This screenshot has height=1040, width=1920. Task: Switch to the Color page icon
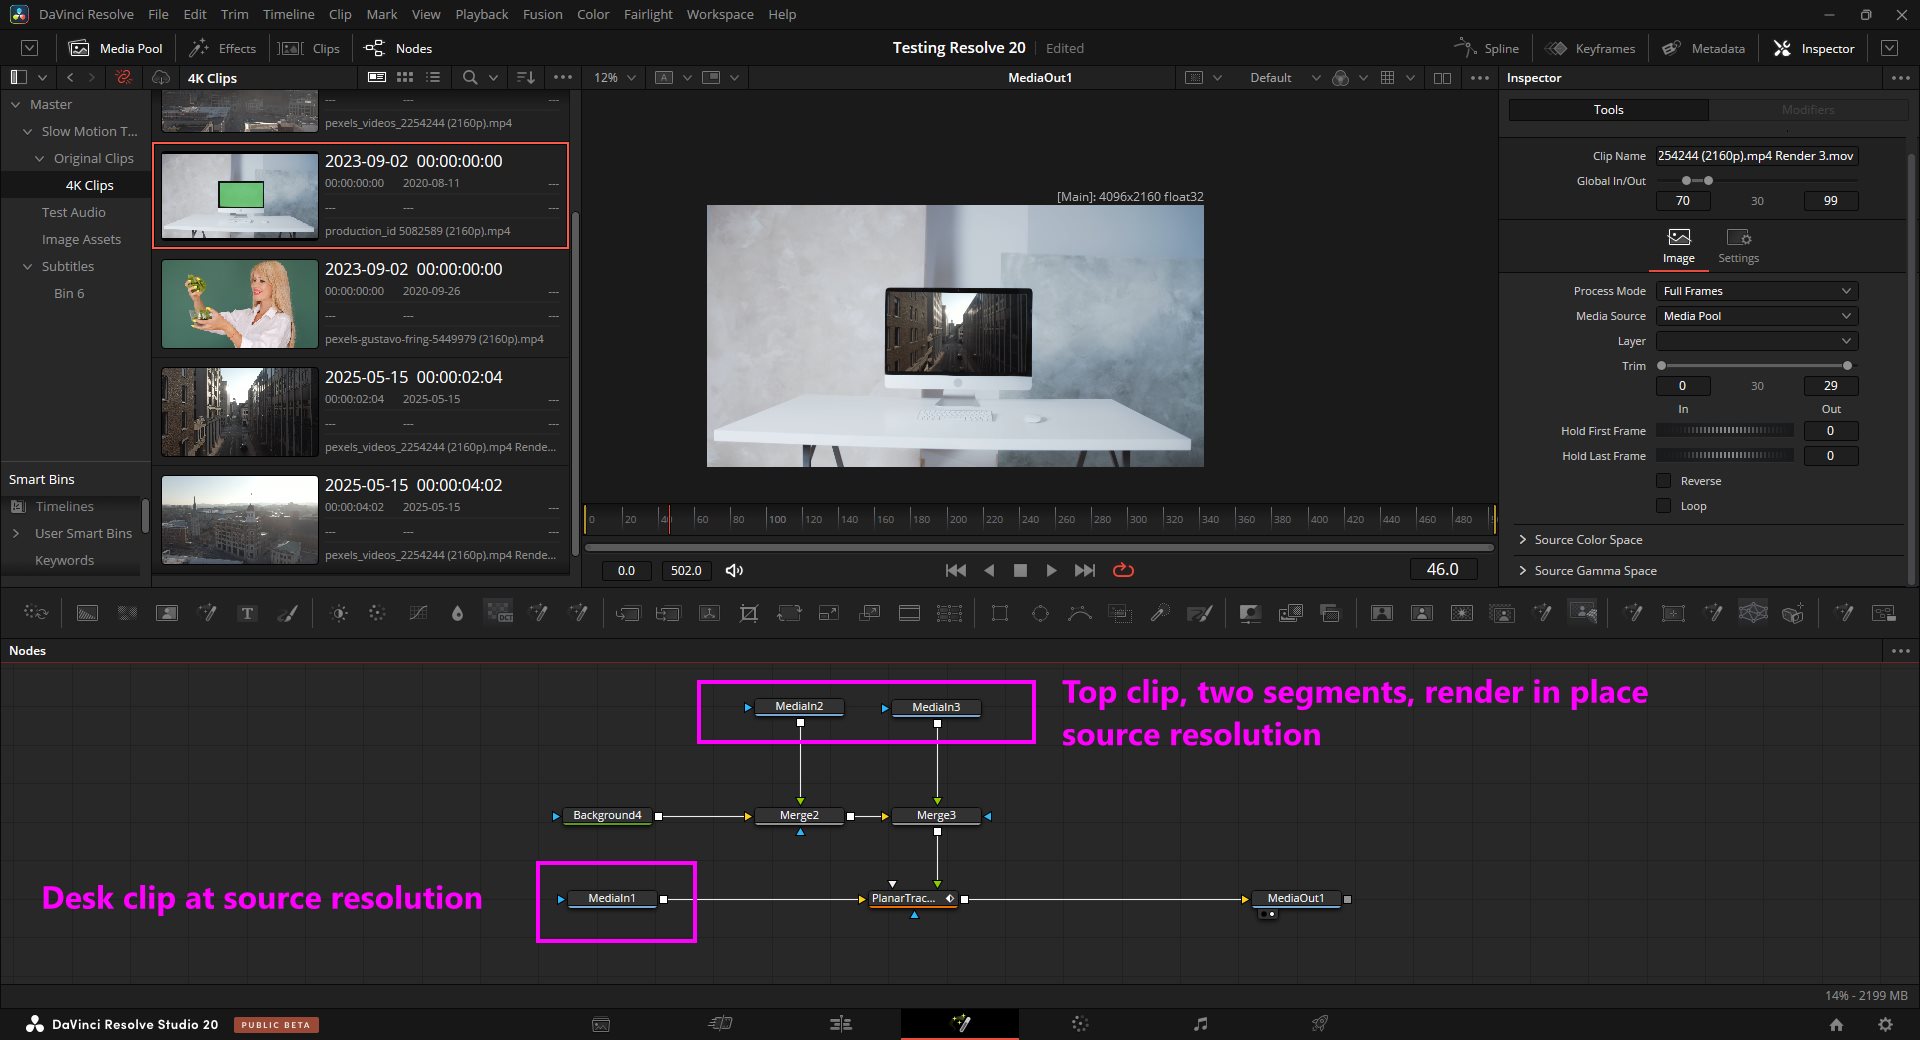pyautogui.click(x=1080, y=1024)
